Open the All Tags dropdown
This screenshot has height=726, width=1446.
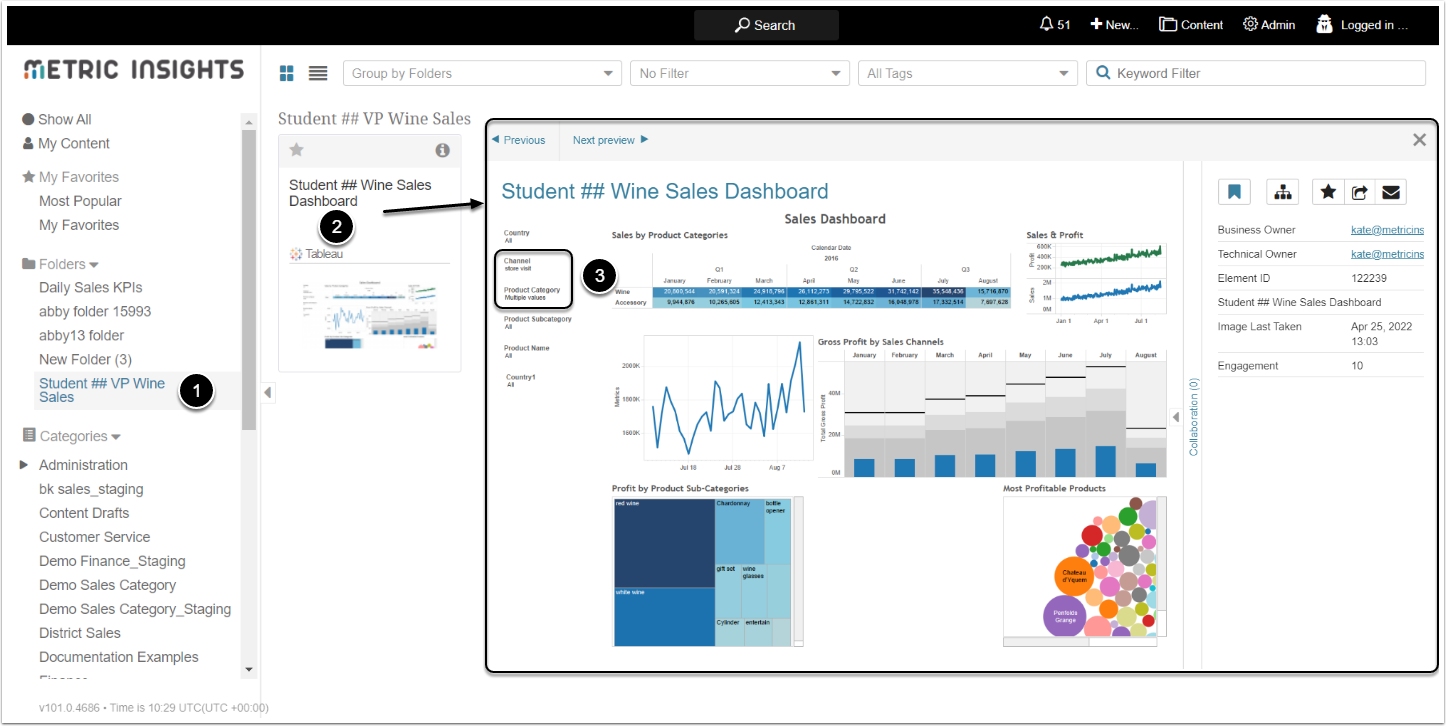pyautogui.click(x=968, y=73)
